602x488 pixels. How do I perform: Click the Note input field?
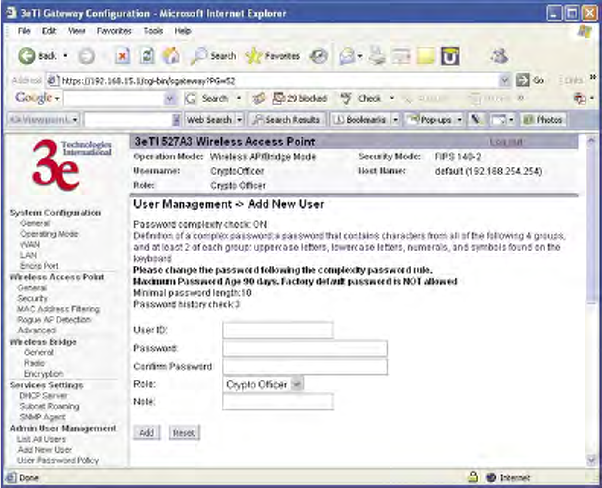[278, 402]
